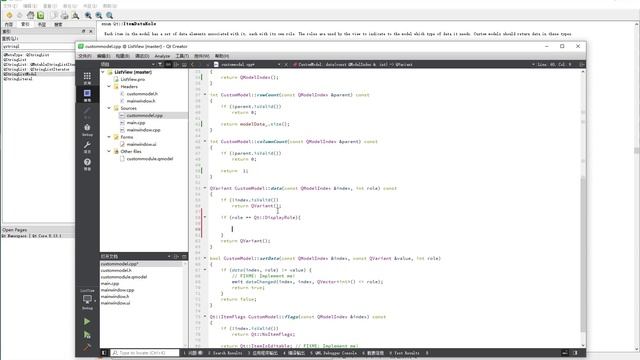This screenshot has height=360, width=640.
Task: Select ListView.pro in the project tree
Action: click(133, 79)
